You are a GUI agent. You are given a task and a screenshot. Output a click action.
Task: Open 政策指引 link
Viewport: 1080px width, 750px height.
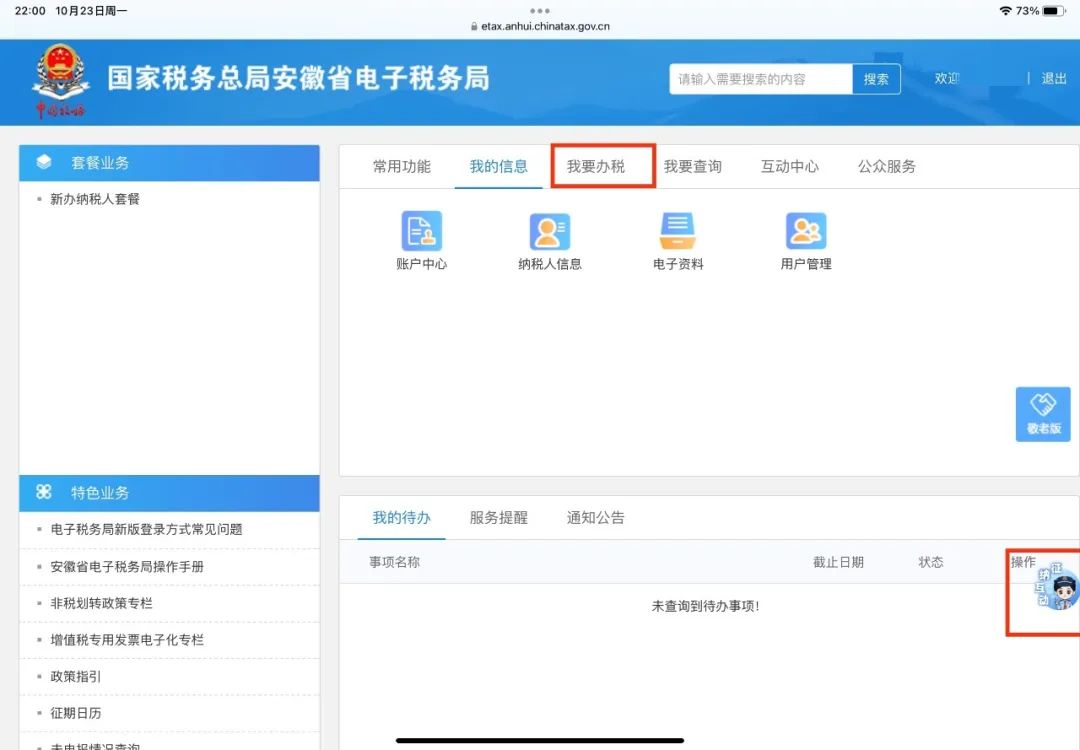76,676
